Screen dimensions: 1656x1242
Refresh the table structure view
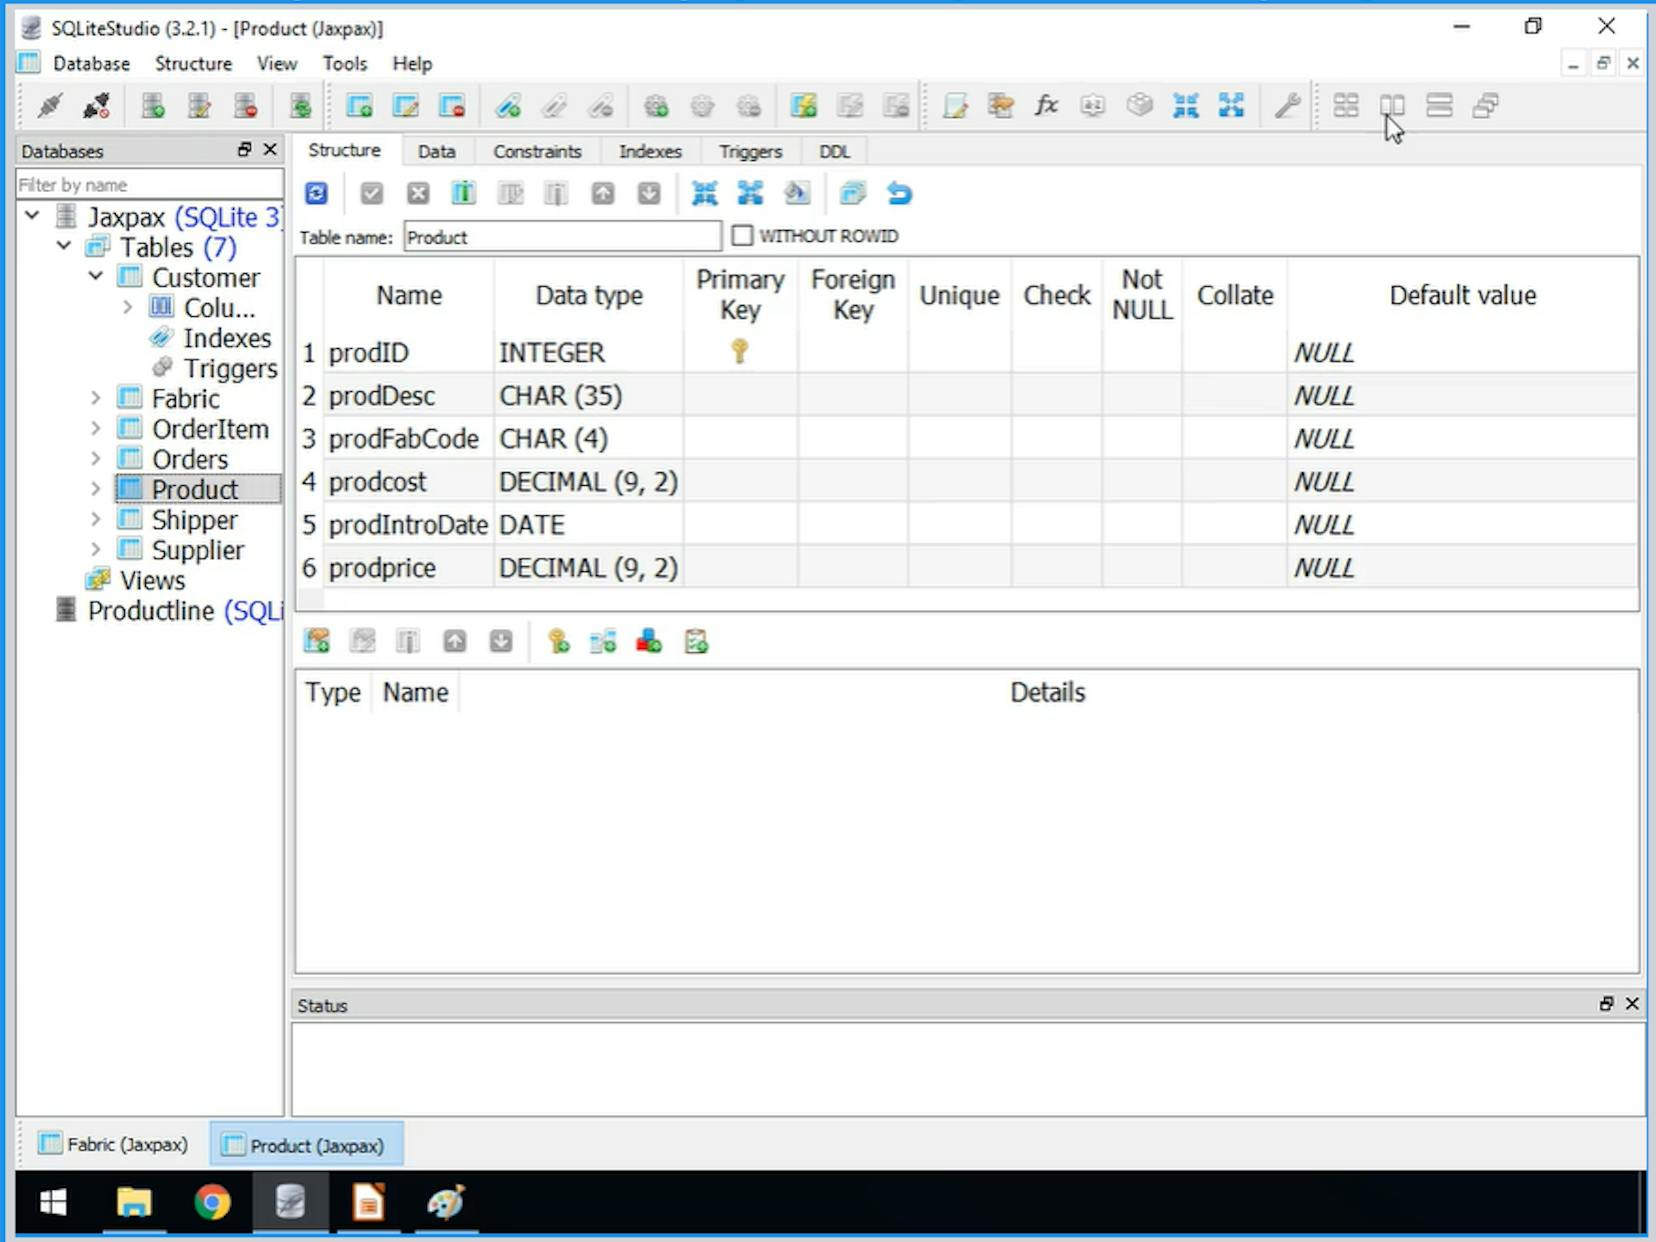point(316,192)
